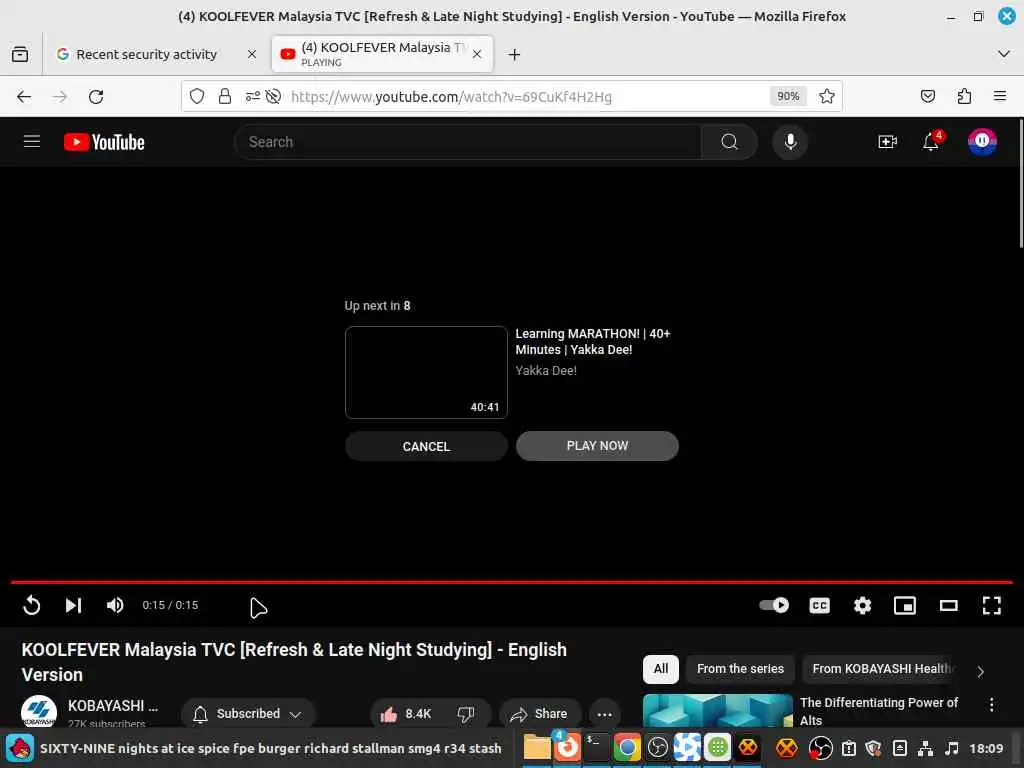
Task: Open The Differentiating Power of Alts thumbnail
Action: pos(718,711)
